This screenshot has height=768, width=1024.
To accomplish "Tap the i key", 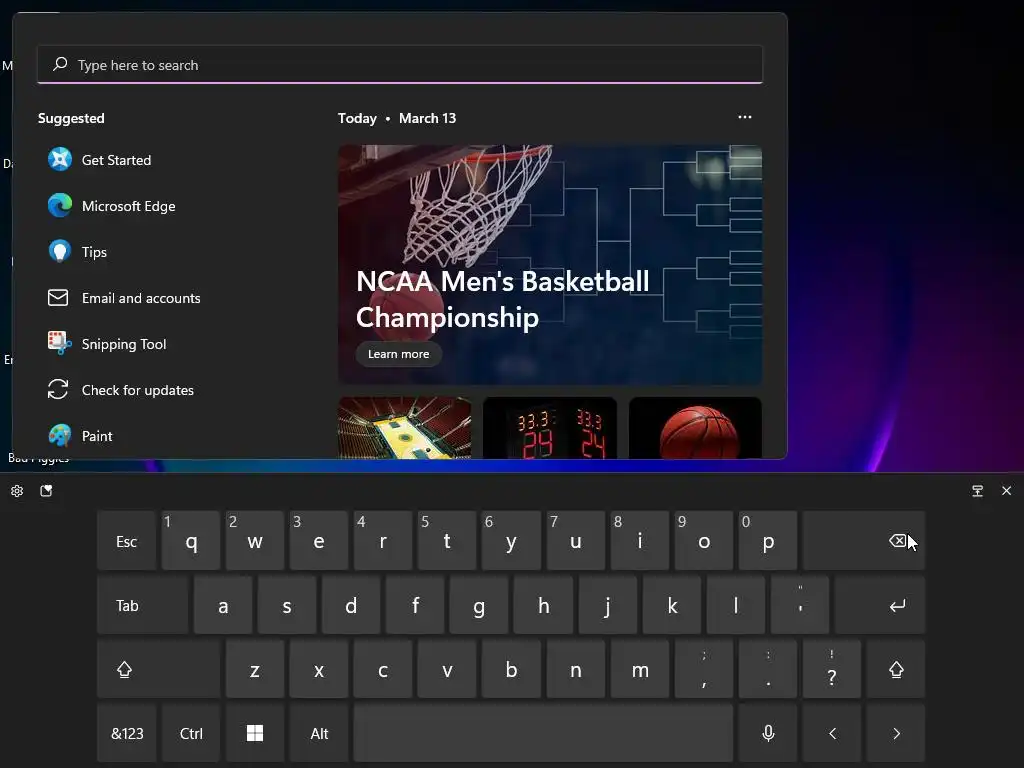I will [639, 541].
